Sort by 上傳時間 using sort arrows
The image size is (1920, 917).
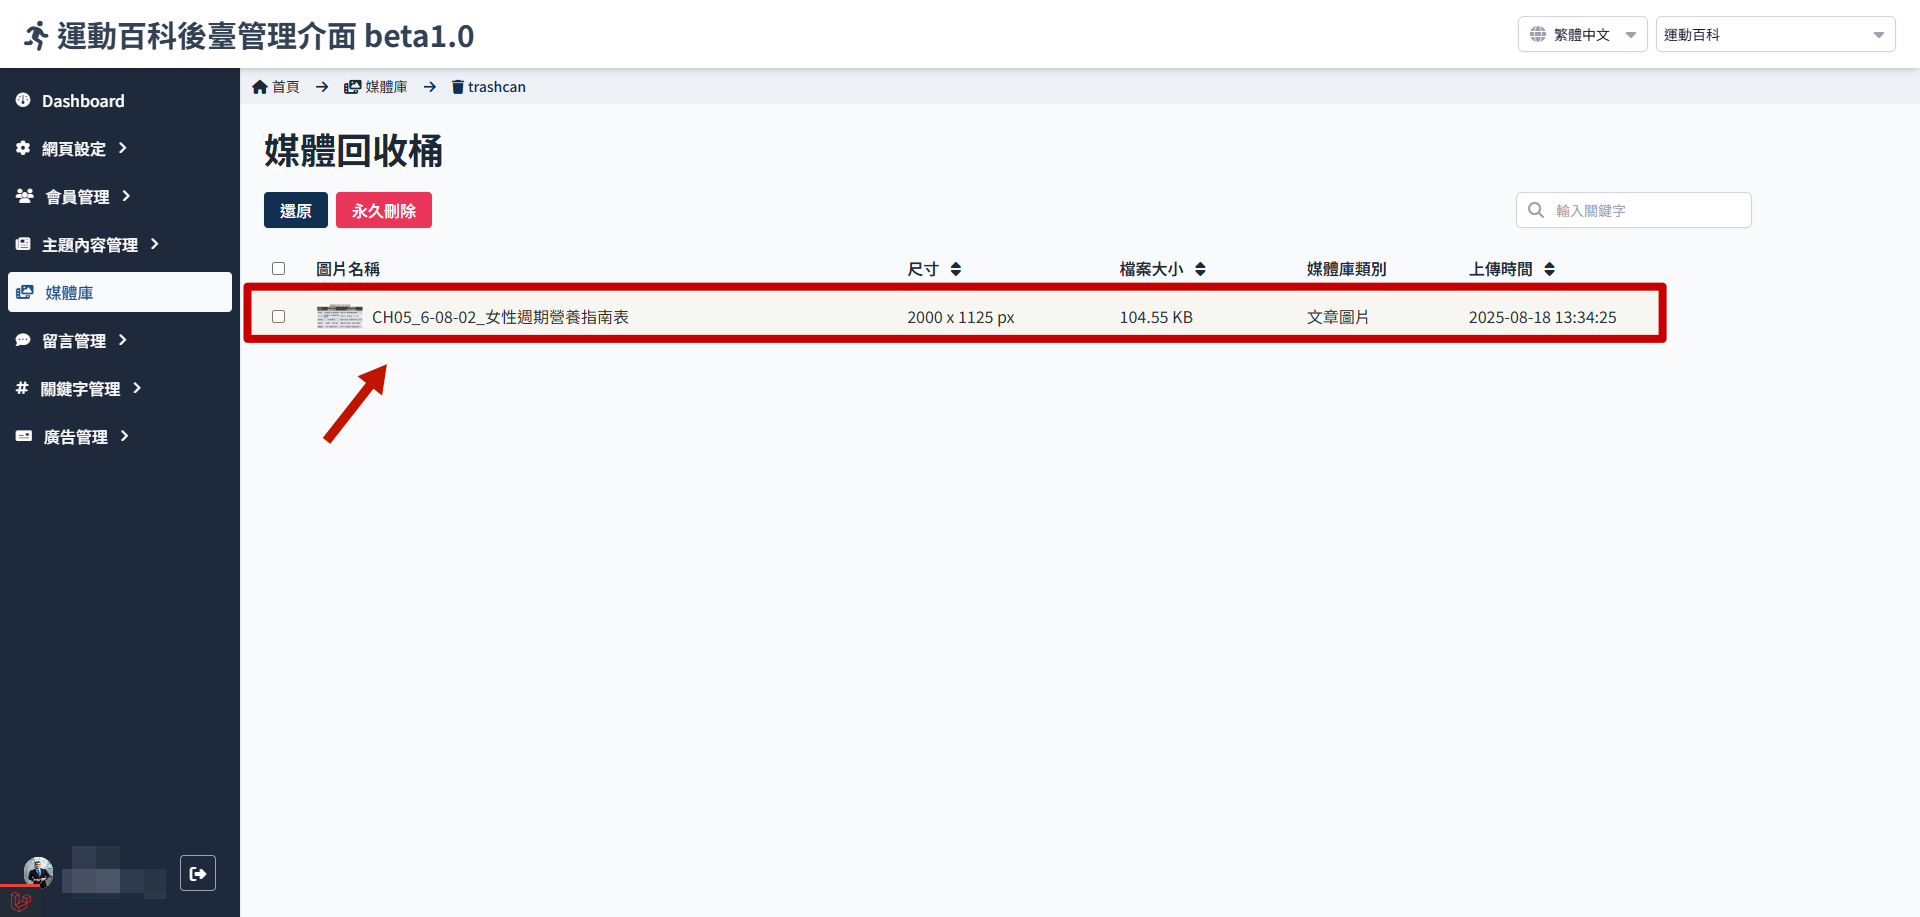point(1549,269)
